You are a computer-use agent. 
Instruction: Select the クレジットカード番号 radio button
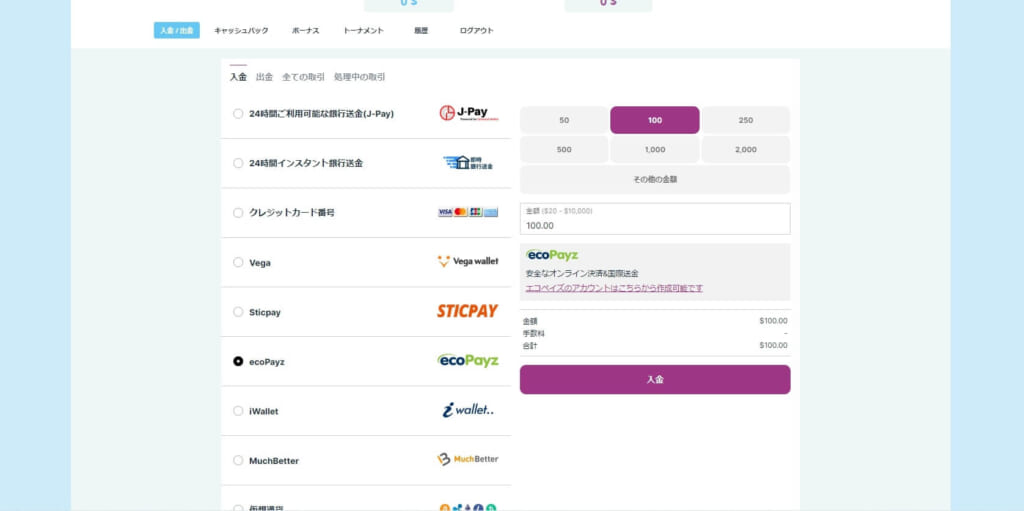point(238,213)
